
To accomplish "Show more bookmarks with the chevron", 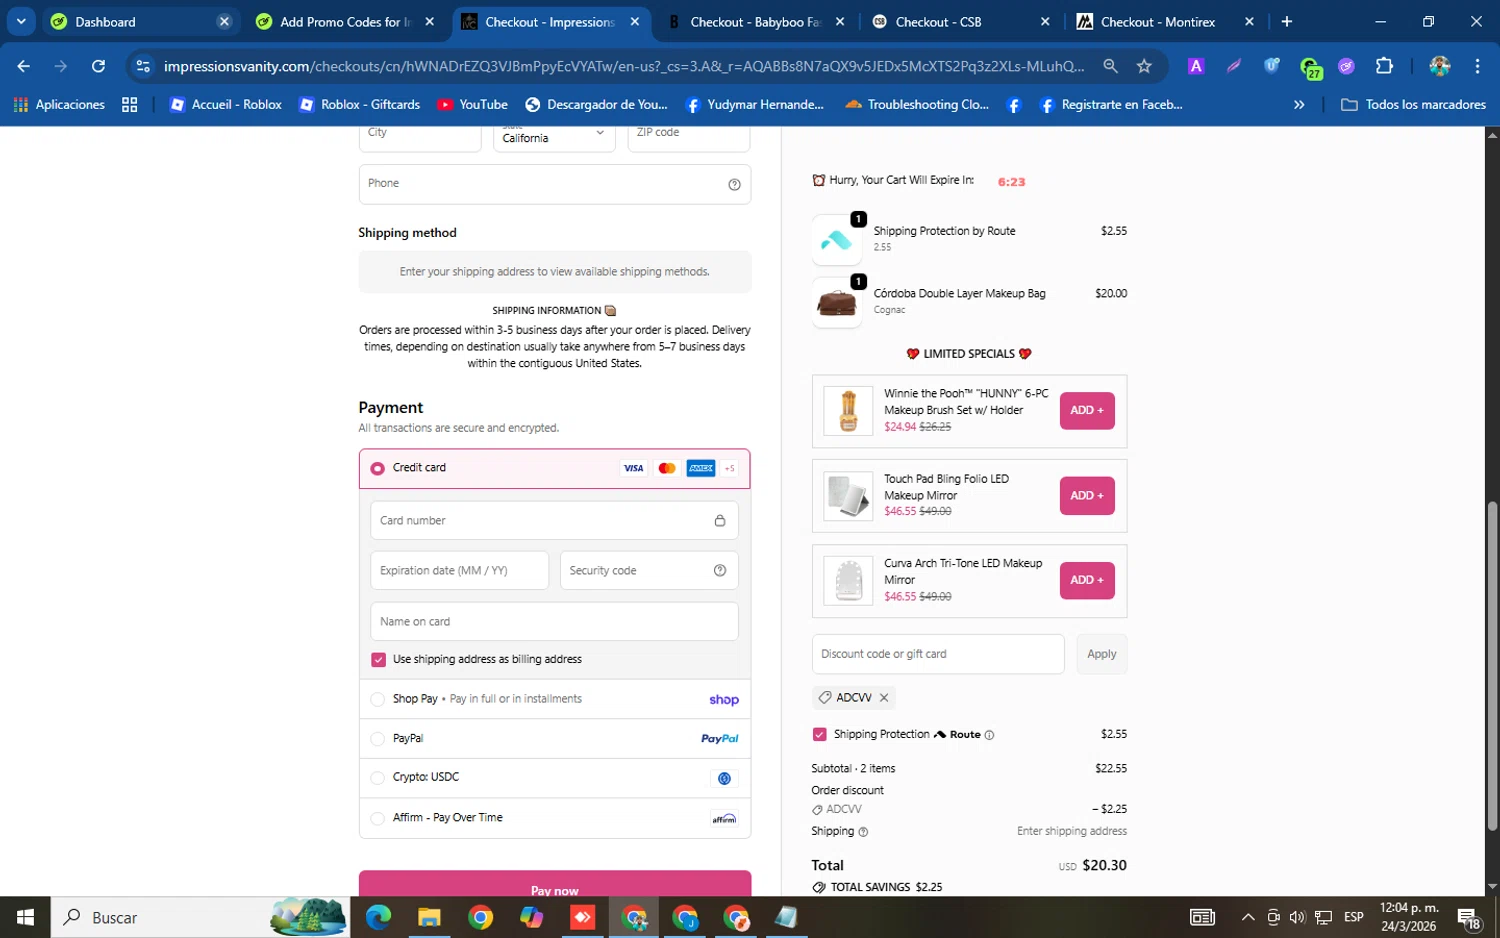I will tap(1299, 105).
